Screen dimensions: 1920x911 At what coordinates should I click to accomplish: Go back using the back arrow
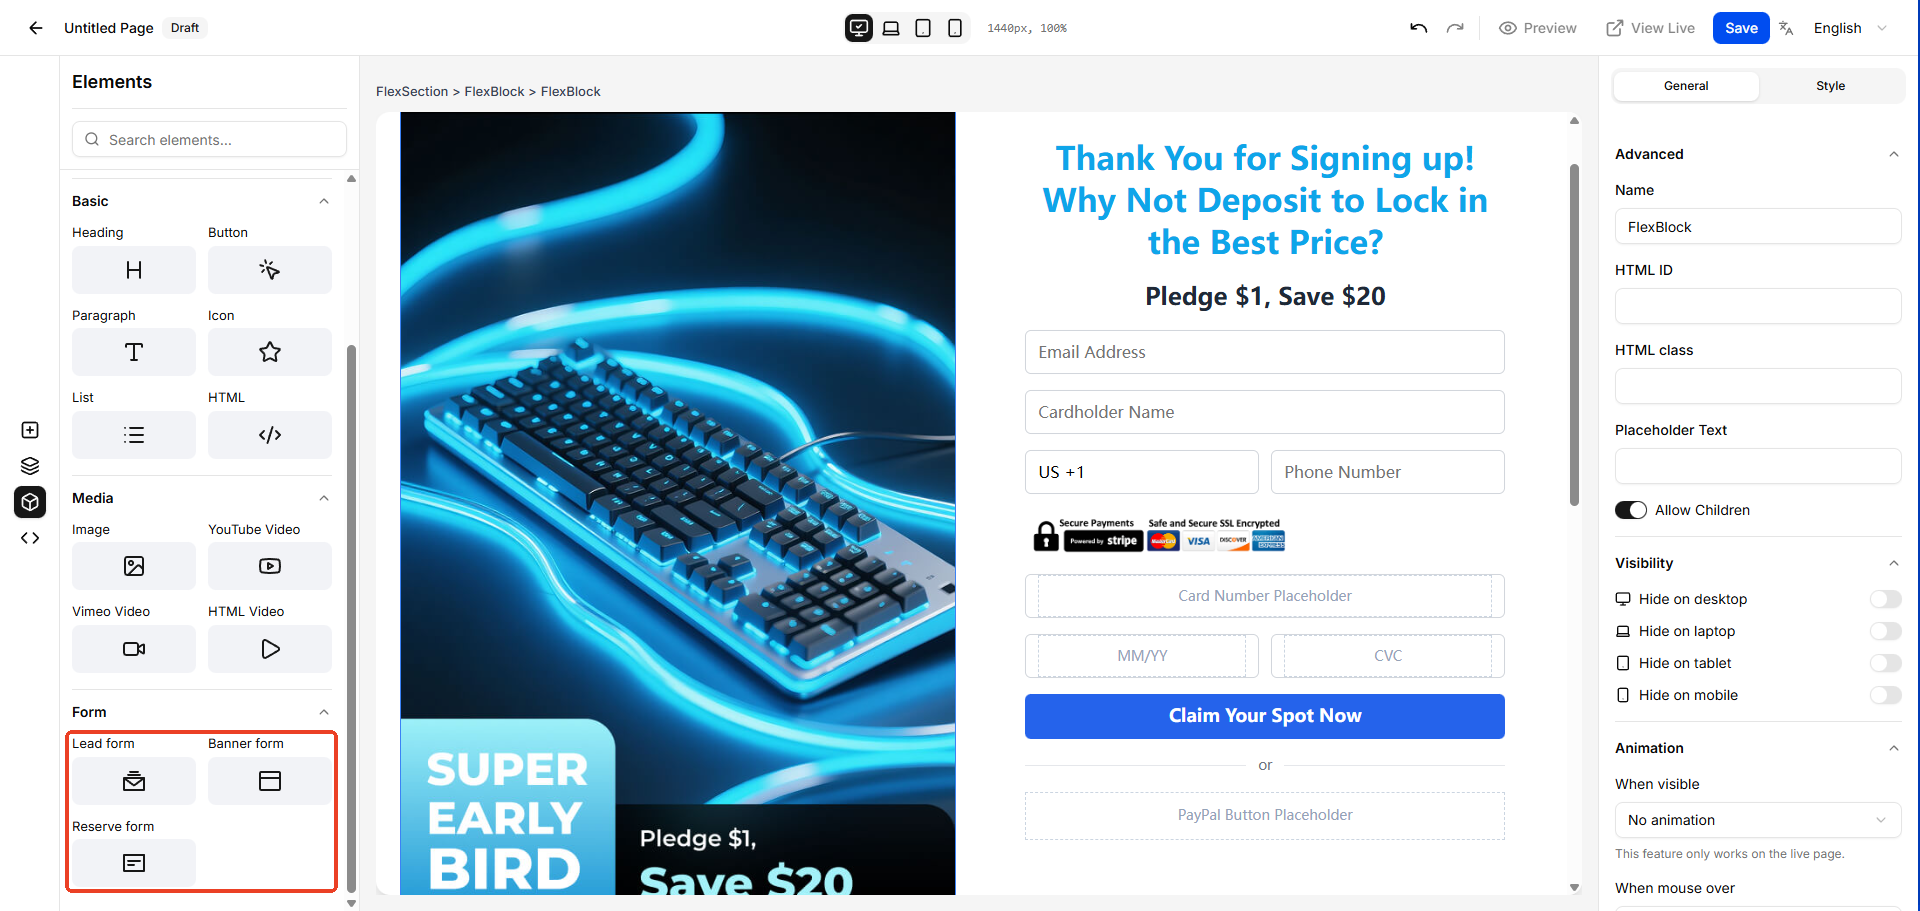36,28
